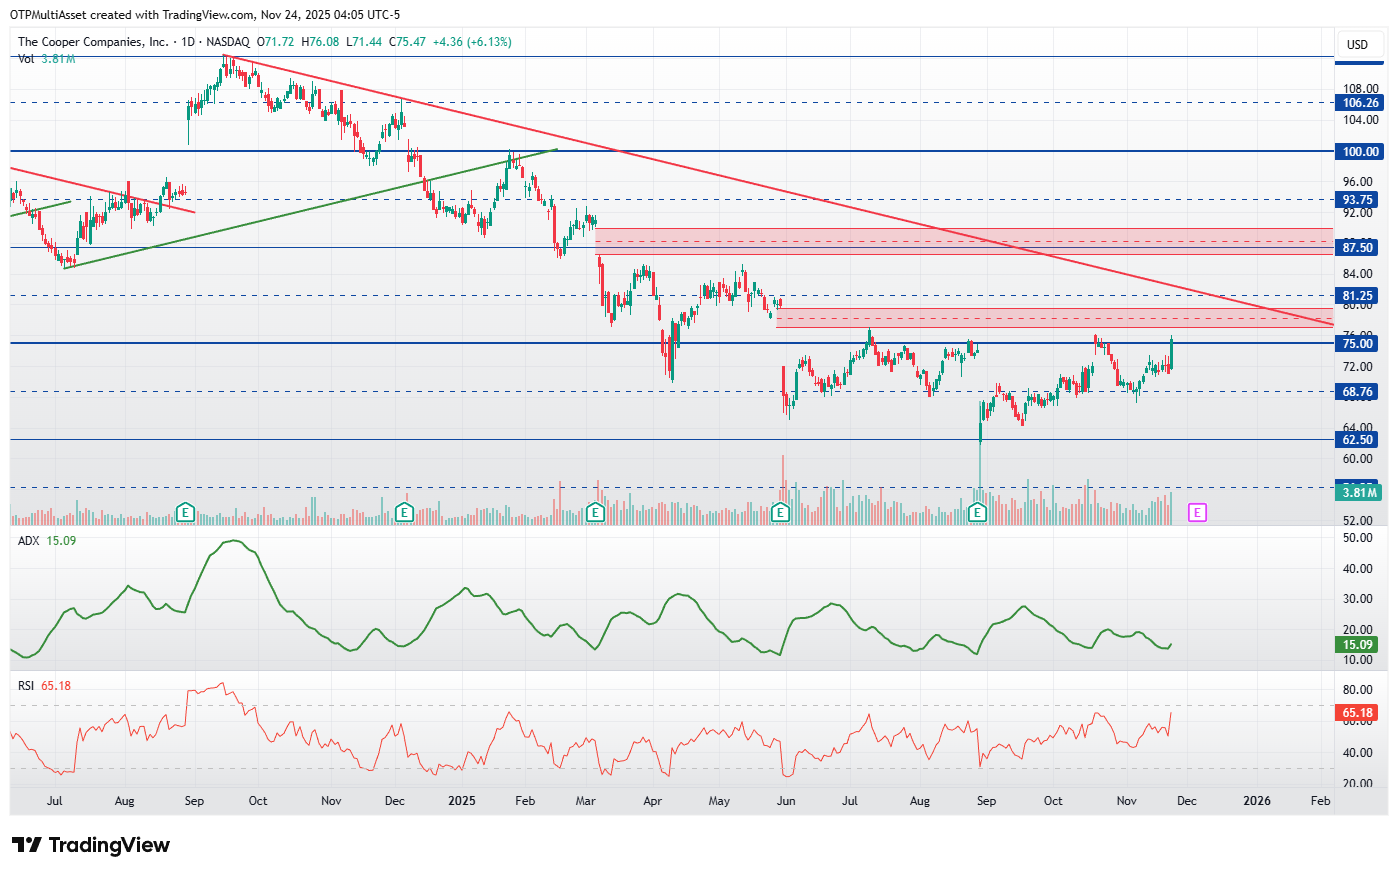Screen dimensions: 1398x875
Task: Select the 68.76 price level label
Action: (1357, 392)
